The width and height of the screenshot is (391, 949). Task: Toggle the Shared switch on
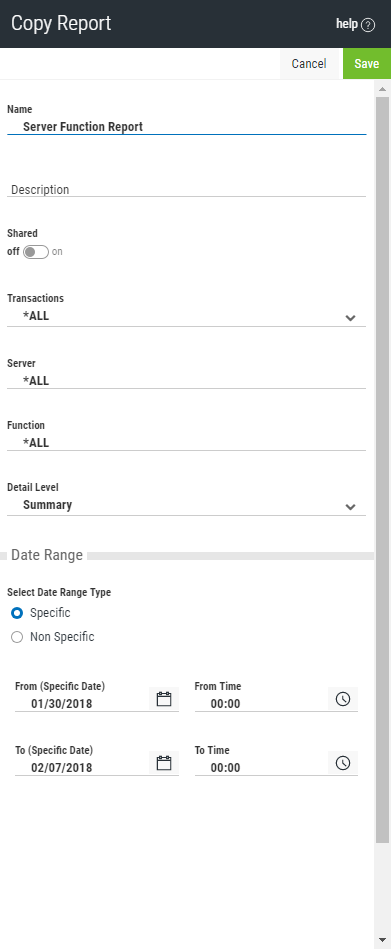(36, 252)
